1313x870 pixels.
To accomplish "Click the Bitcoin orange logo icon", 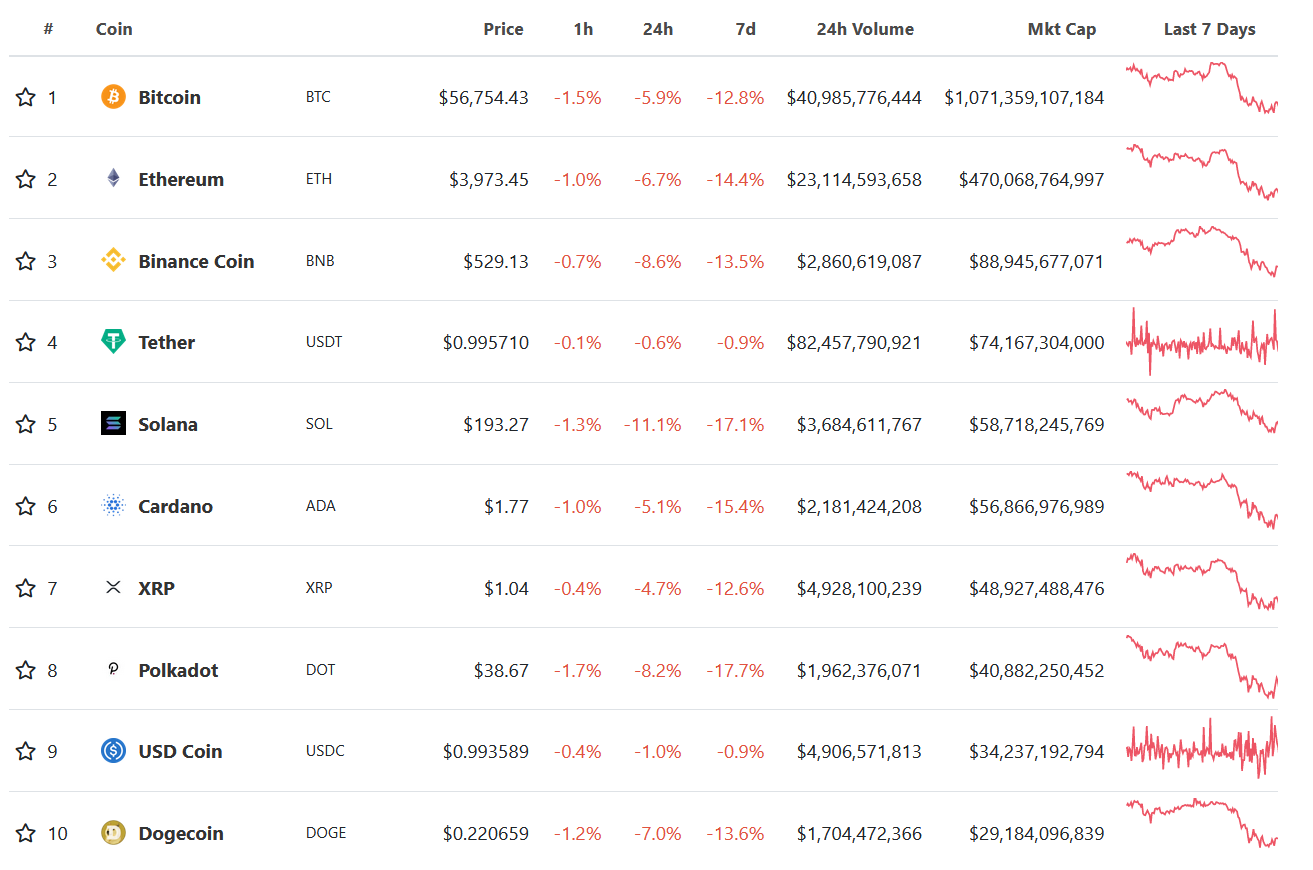I will click(x=114, y=97).
